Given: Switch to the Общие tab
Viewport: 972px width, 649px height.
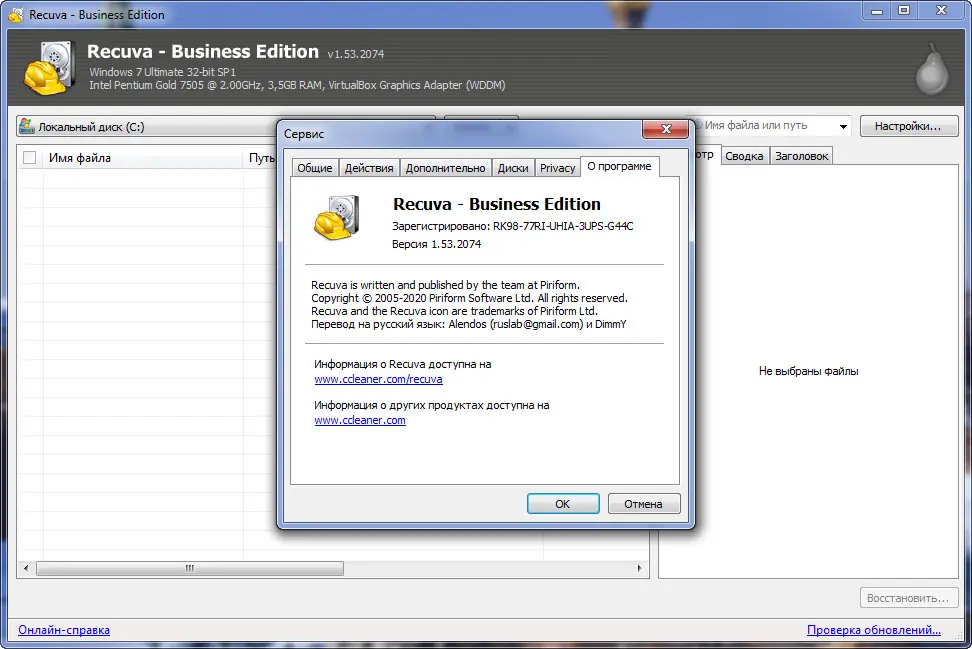Looking at the screenshot, I should 314,168.
